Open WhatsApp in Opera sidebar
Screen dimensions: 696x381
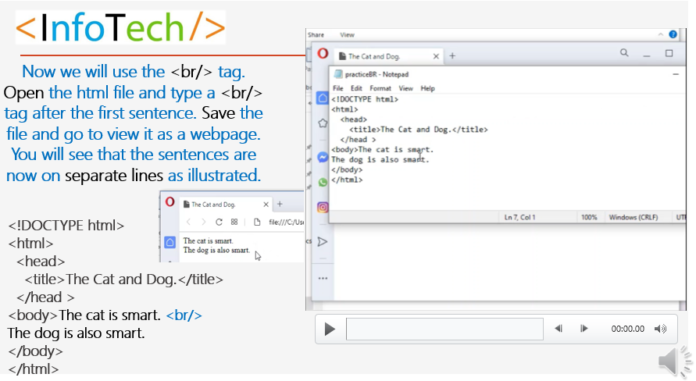click(x=323, y=182)
